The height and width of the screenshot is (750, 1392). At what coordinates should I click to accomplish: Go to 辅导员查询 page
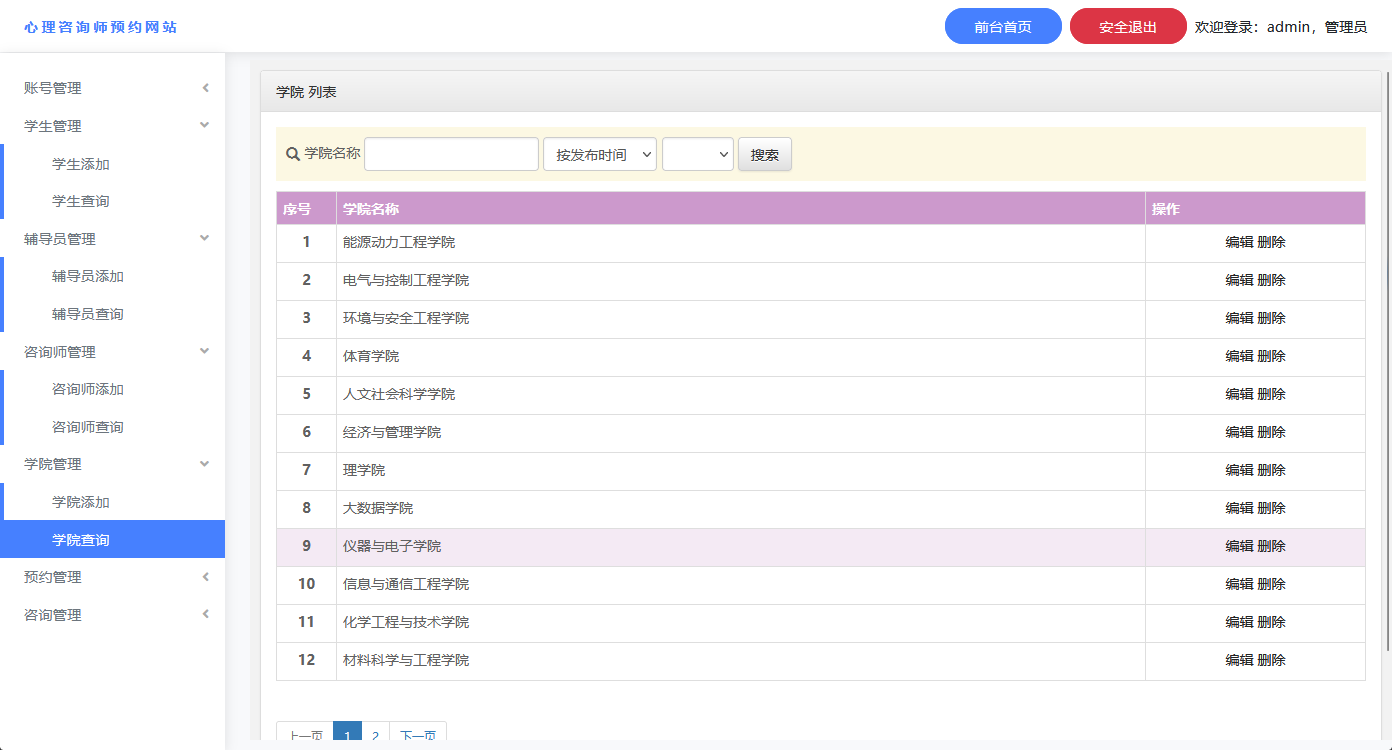point(88,314)
